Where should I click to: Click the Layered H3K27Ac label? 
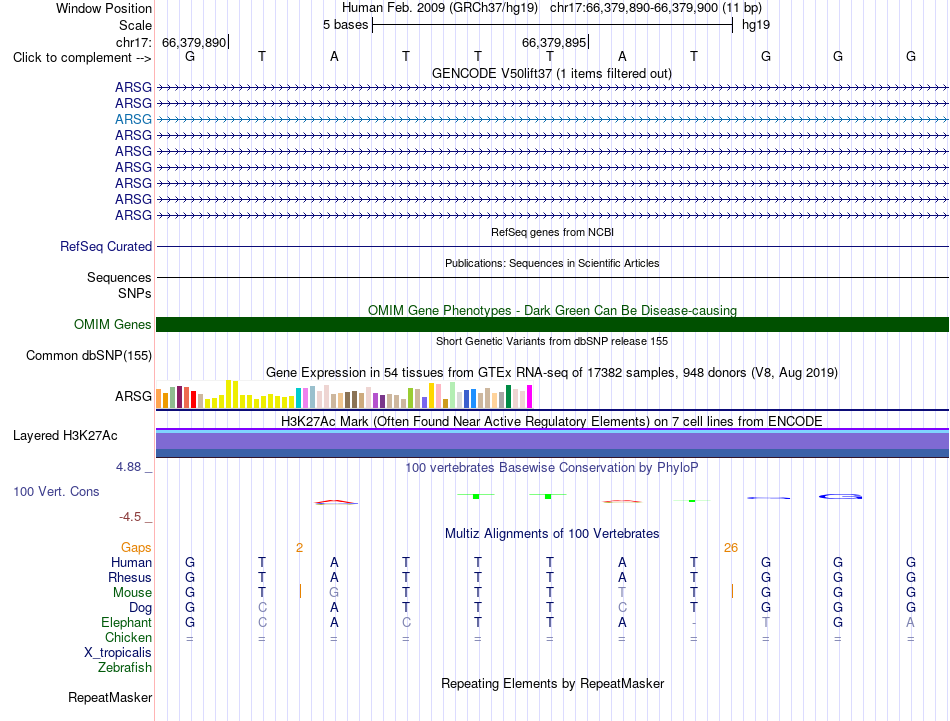pos(65,436)
